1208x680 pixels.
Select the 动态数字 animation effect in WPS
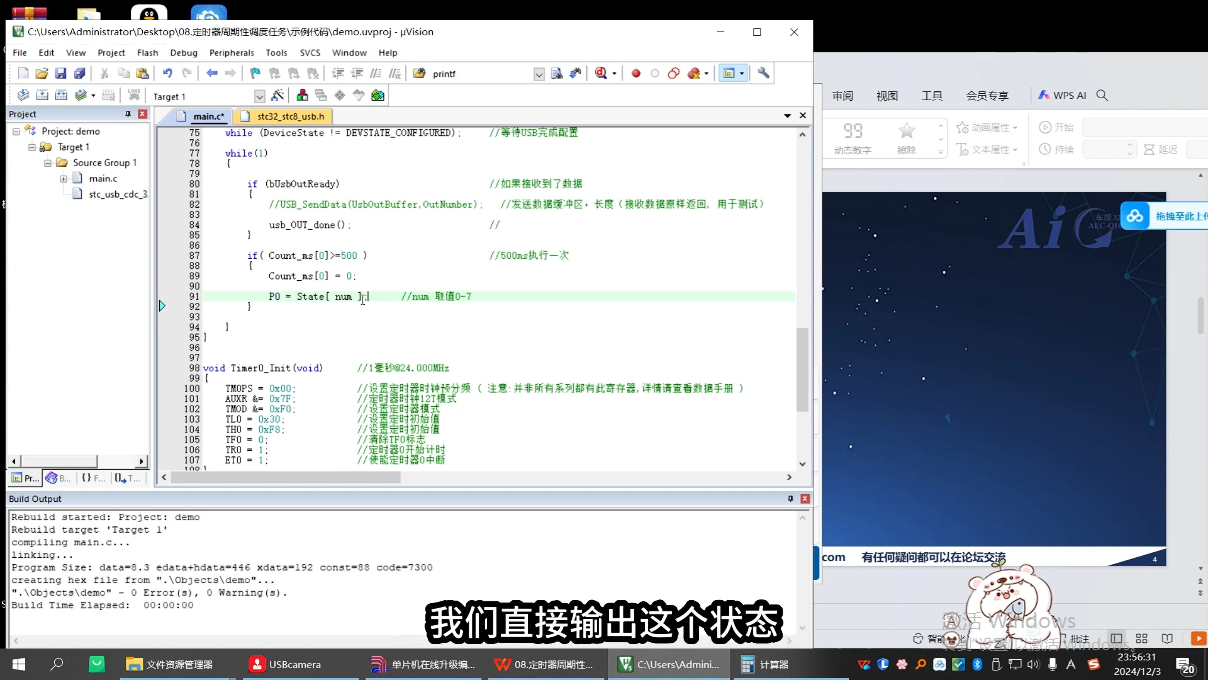point(853,139)
